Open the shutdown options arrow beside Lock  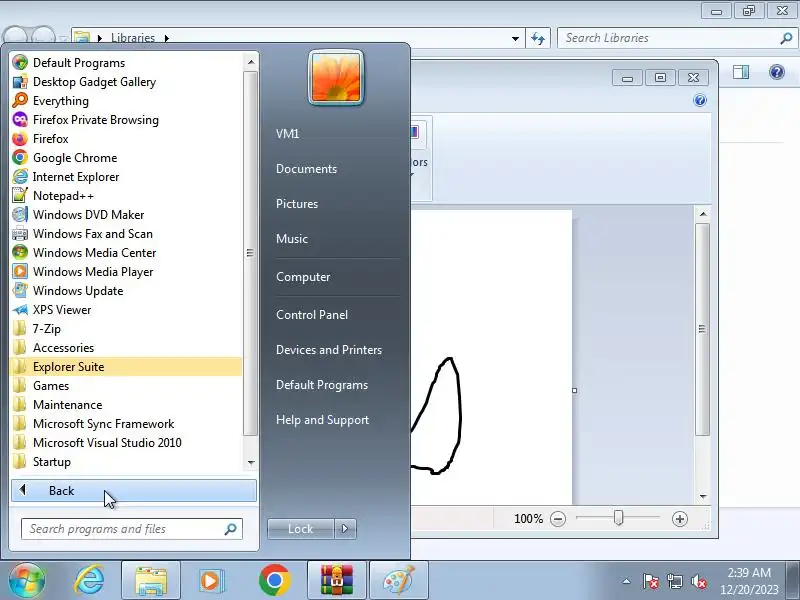[345, 529]
